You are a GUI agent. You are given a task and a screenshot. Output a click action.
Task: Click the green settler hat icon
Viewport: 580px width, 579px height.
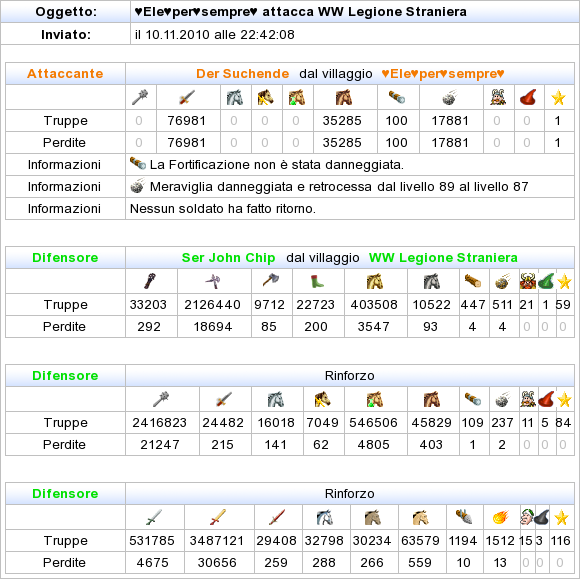coord(546,281)
